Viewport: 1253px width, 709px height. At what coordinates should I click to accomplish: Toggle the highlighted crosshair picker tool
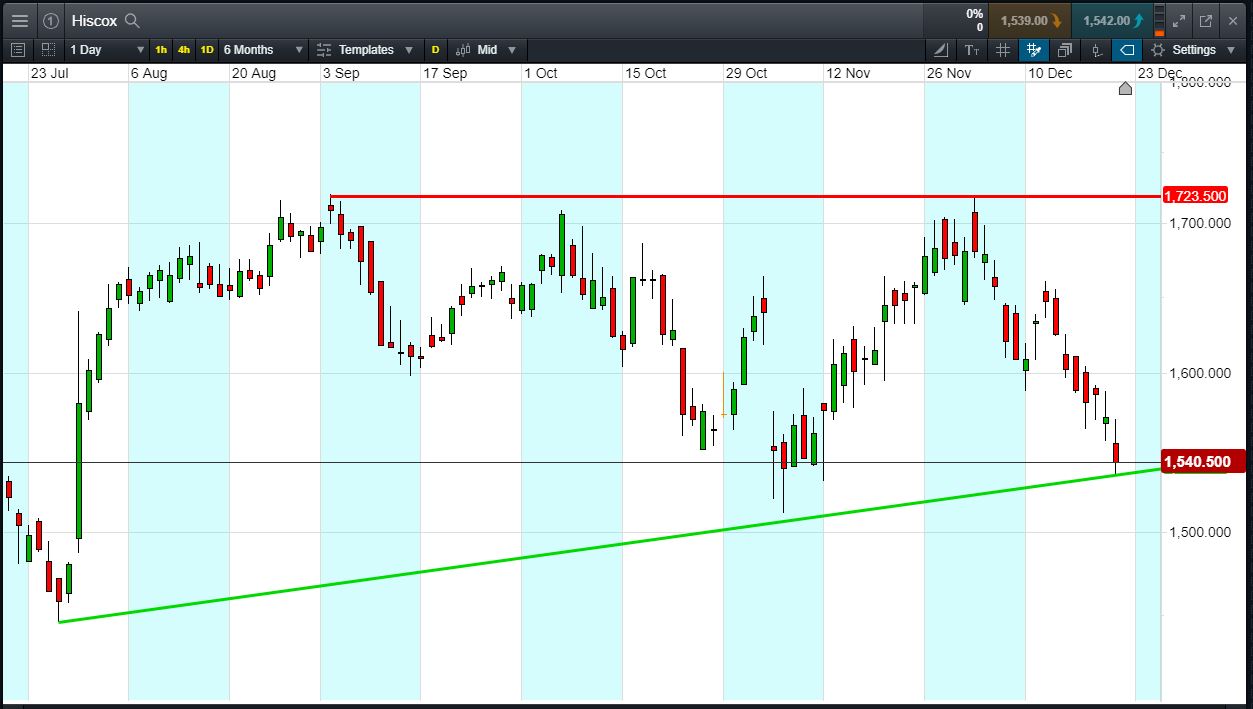(1034, 49)
